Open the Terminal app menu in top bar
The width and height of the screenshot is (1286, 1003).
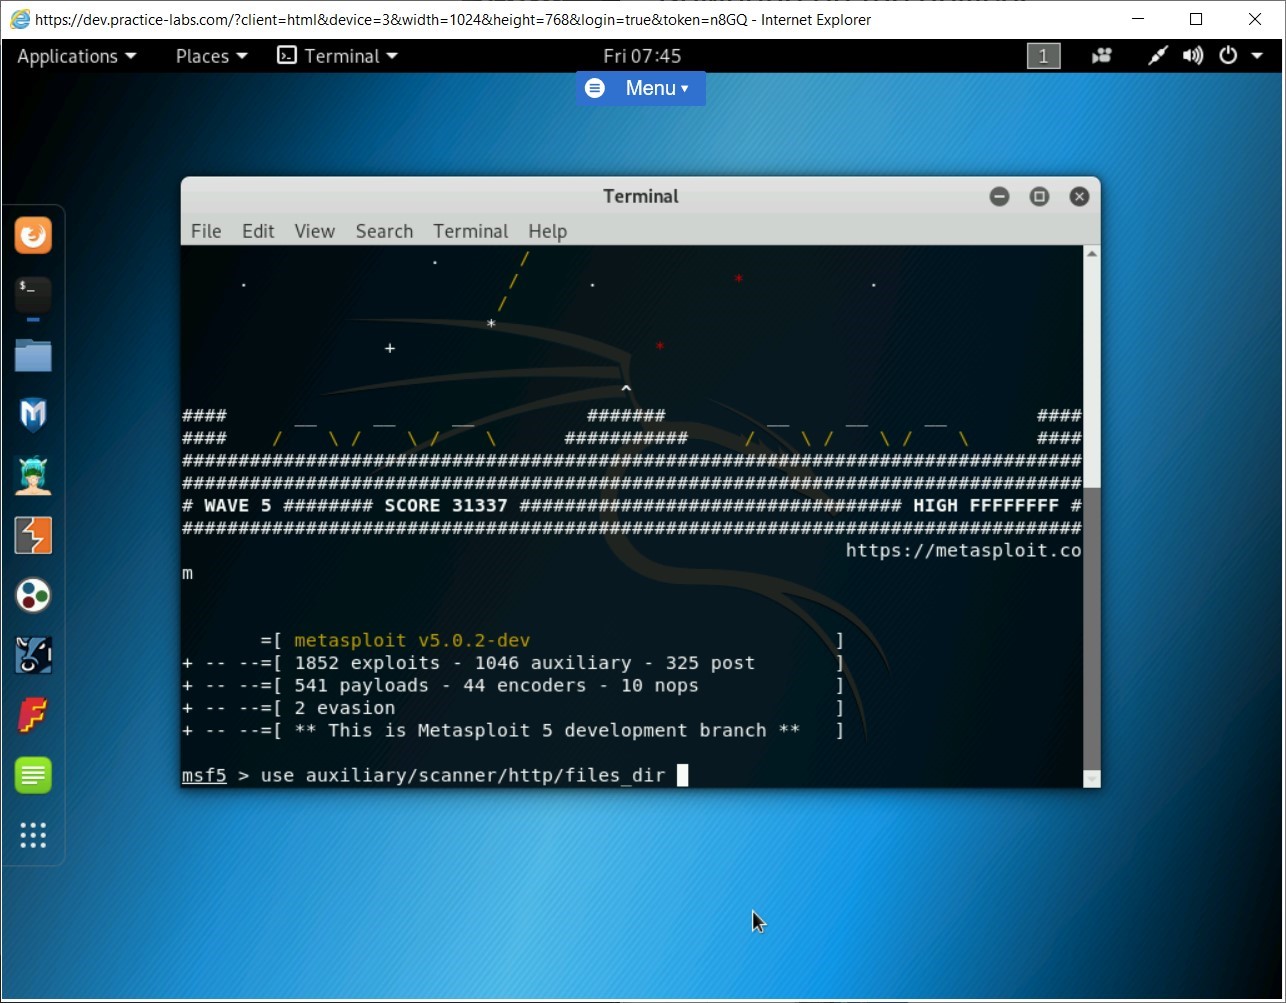[337, 56]
